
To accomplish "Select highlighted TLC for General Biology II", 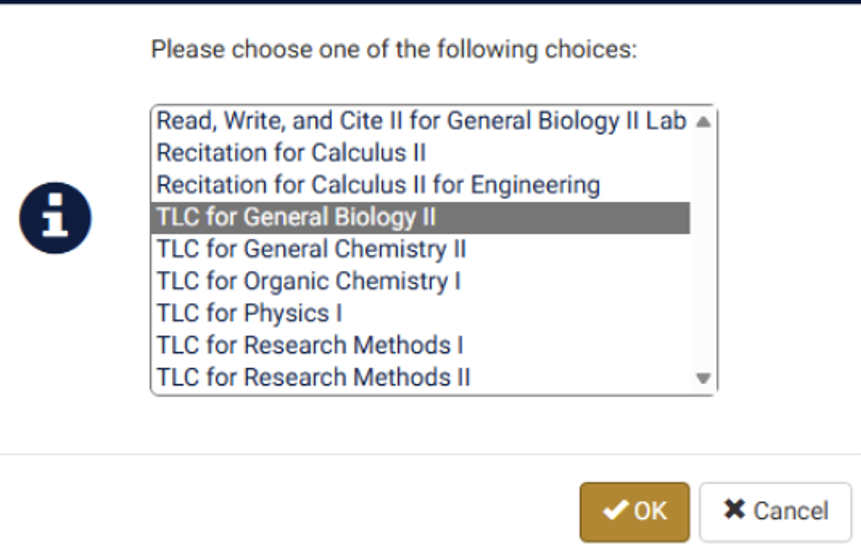I will click(x=296, y=217).
